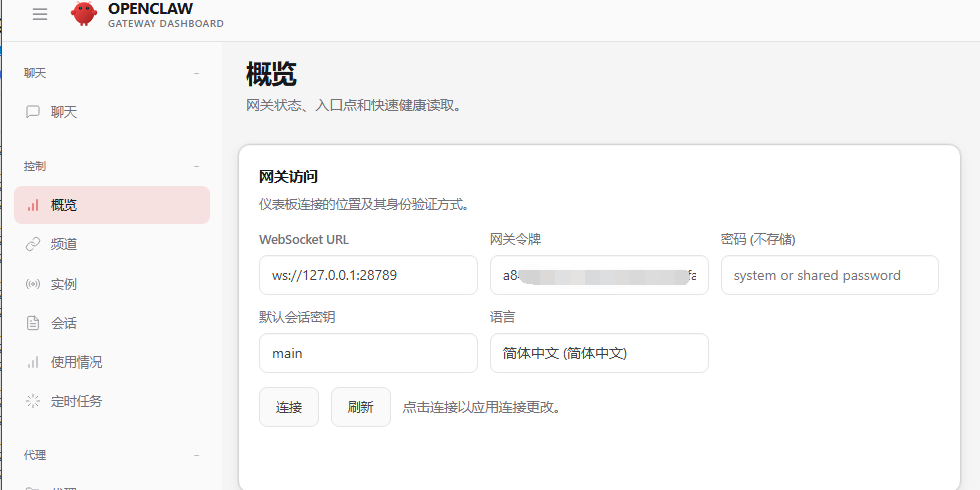
Task: Select the 概览 item in the sidebar
Action: tap(112, 205)
